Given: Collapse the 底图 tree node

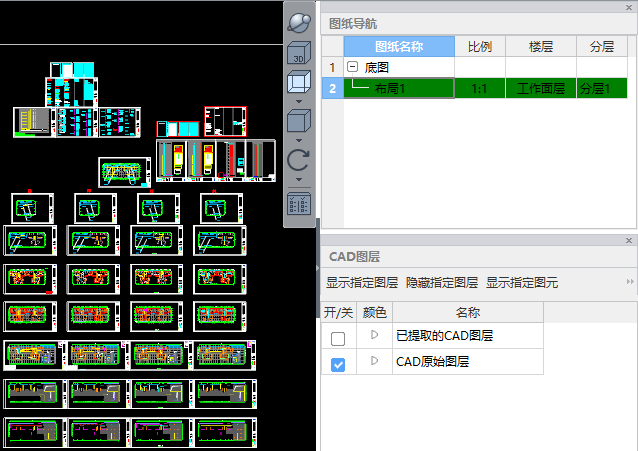Looking at the screenshot, I should (353, 67).
